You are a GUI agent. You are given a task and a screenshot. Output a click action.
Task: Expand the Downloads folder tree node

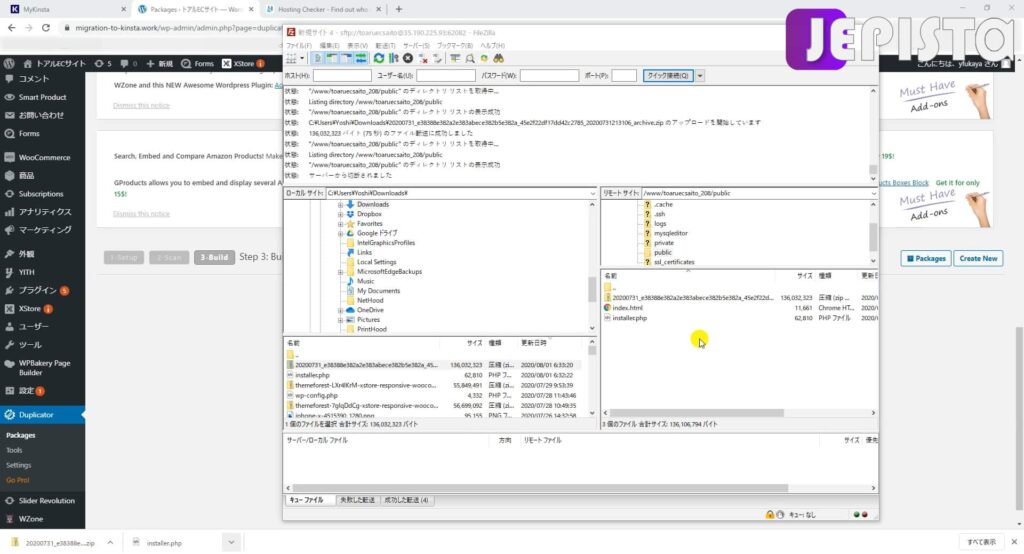340,204
